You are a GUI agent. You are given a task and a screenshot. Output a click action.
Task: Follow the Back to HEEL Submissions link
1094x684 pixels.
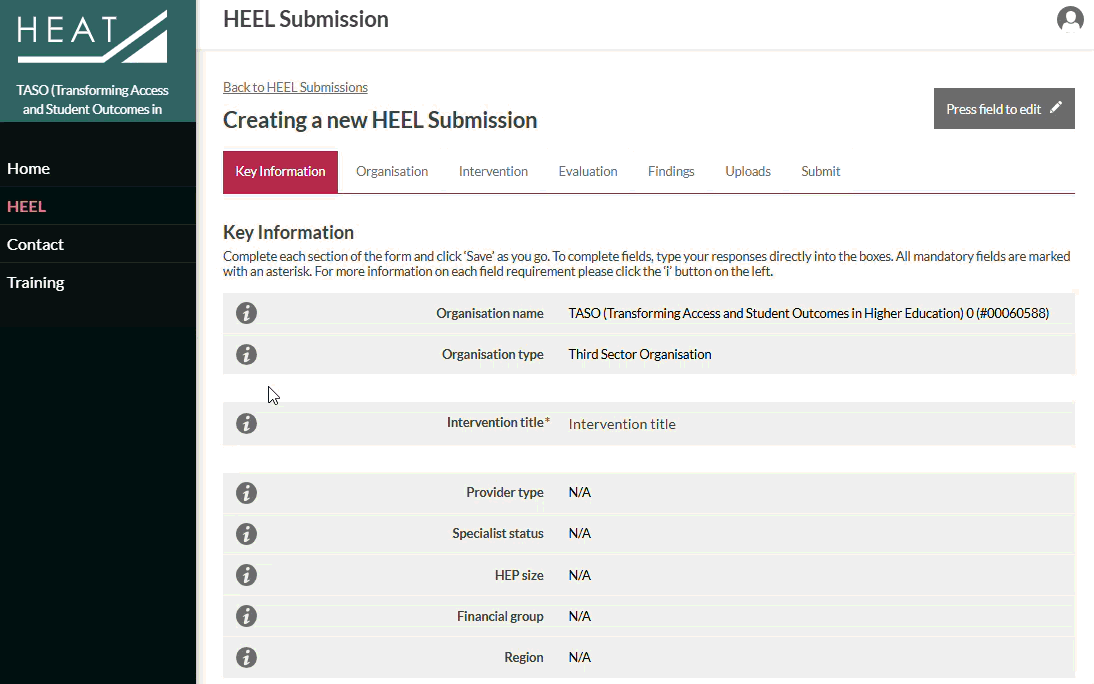click(x=295, y=87)
